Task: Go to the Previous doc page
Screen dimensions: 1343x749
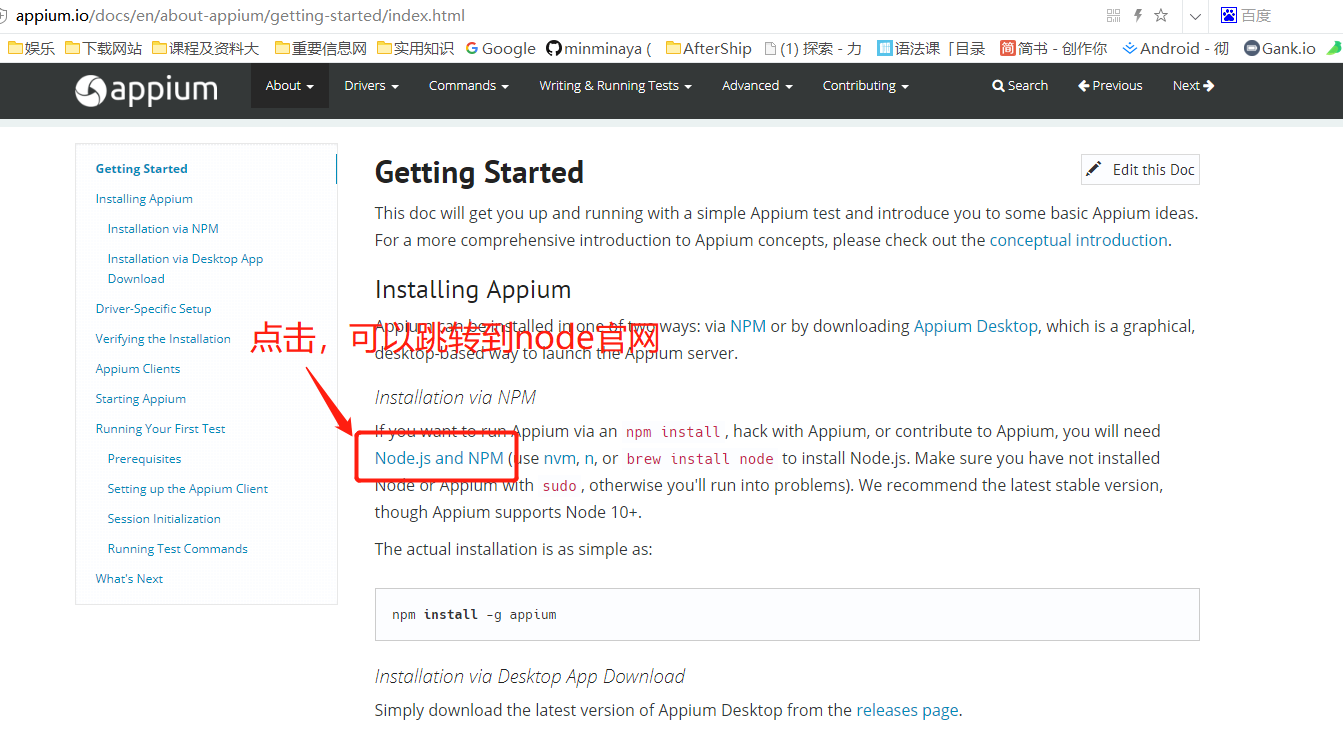Action: 1110,86
